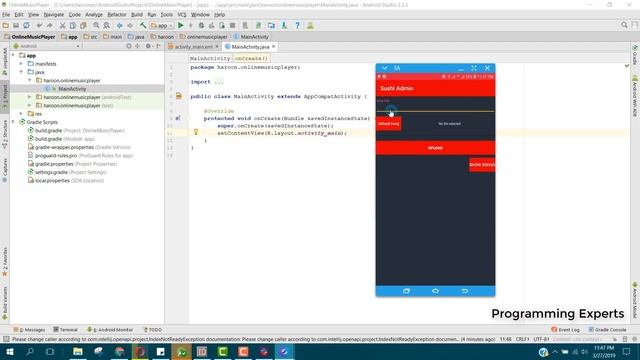Viewport: 640px width, 360px height.
Task: Click the Back navigation arrow
Action: coord(120,25)
